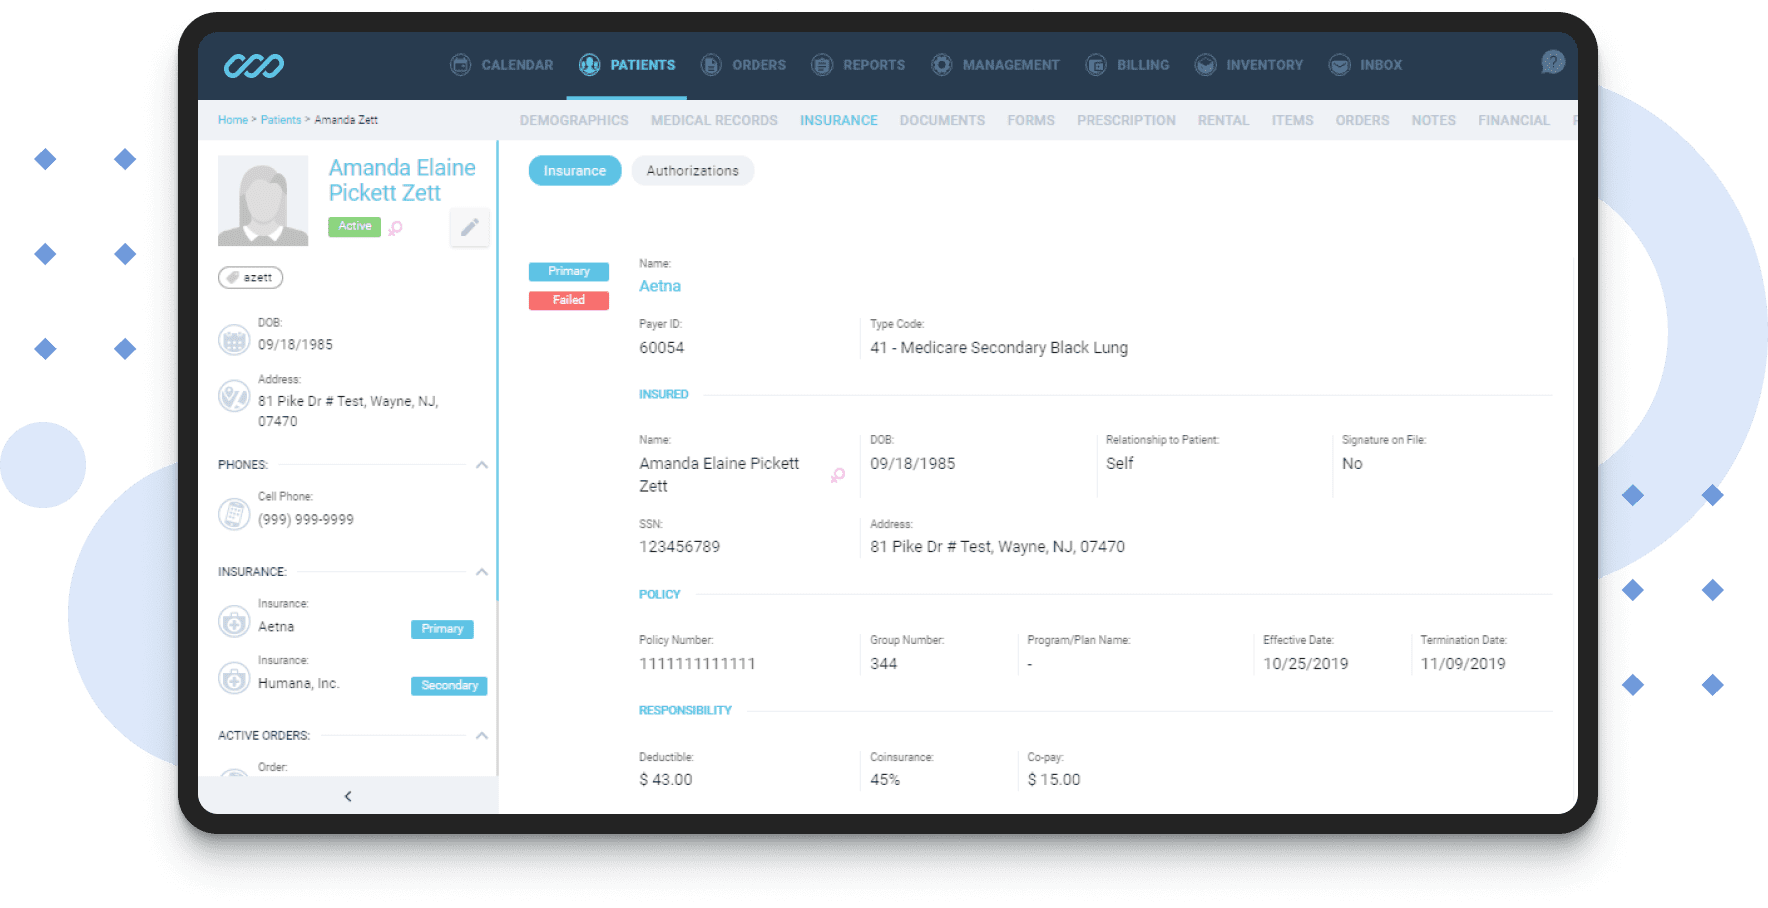Open the Authorizations tab
Image resolution: width=1768 pixels, height=908 pixels.
pos(692,170)
